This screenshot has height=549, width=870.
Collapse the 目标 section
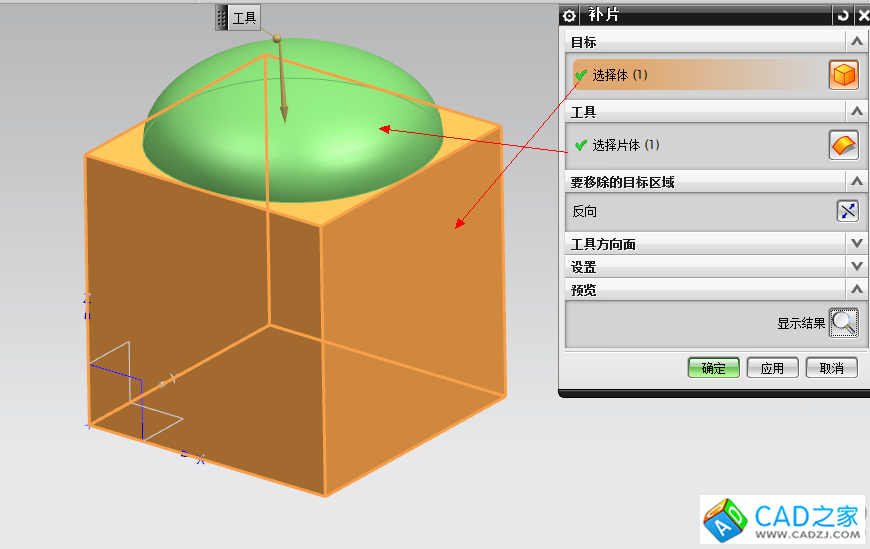coord(856,42)
